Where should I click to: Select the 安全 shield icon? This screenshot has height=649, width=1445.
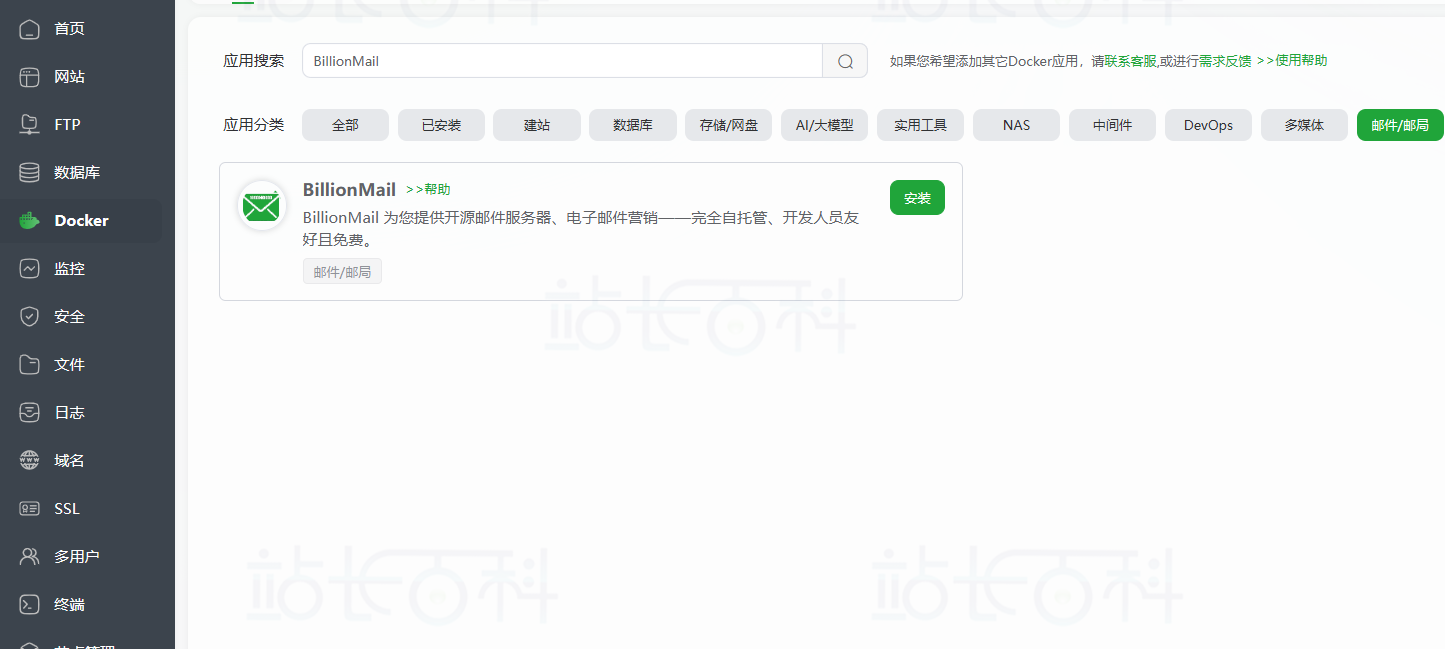(30, 316)
